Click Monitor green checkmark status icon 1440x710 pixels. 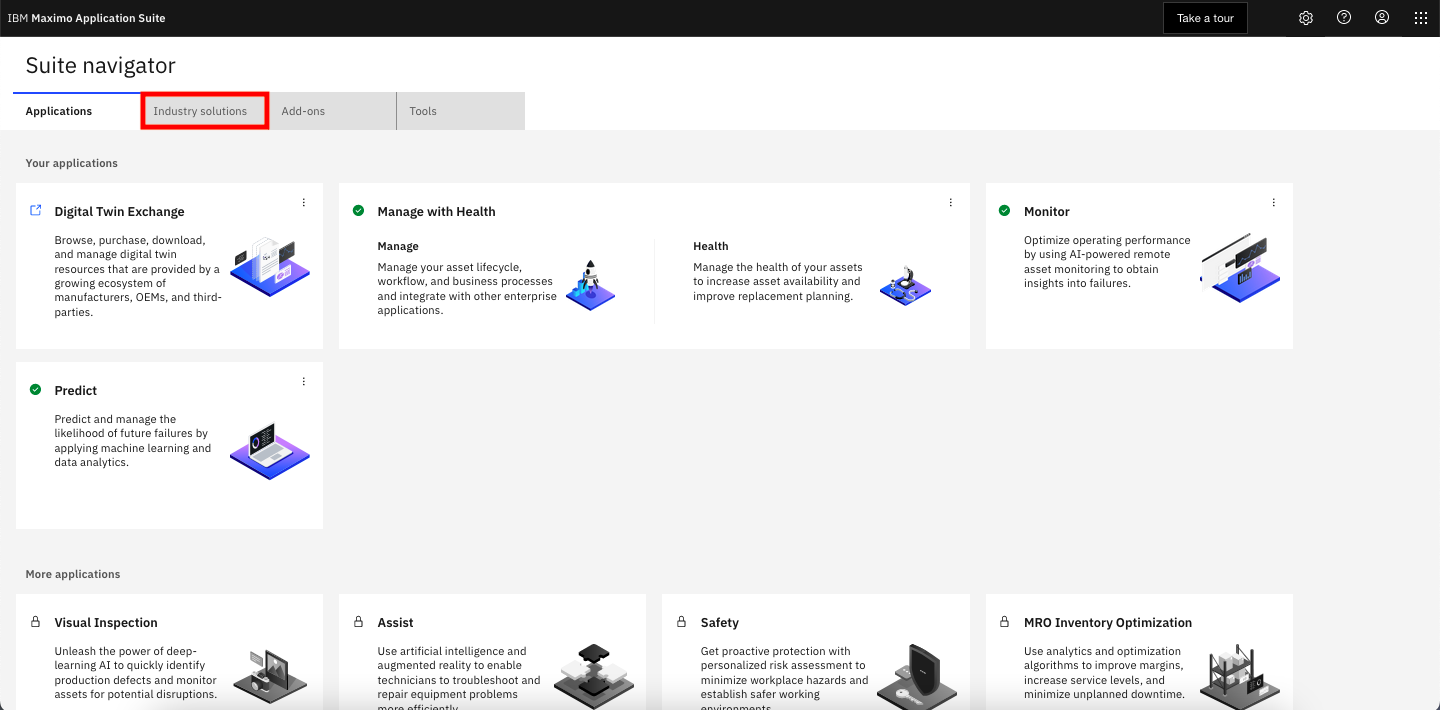coord(1005,211)
